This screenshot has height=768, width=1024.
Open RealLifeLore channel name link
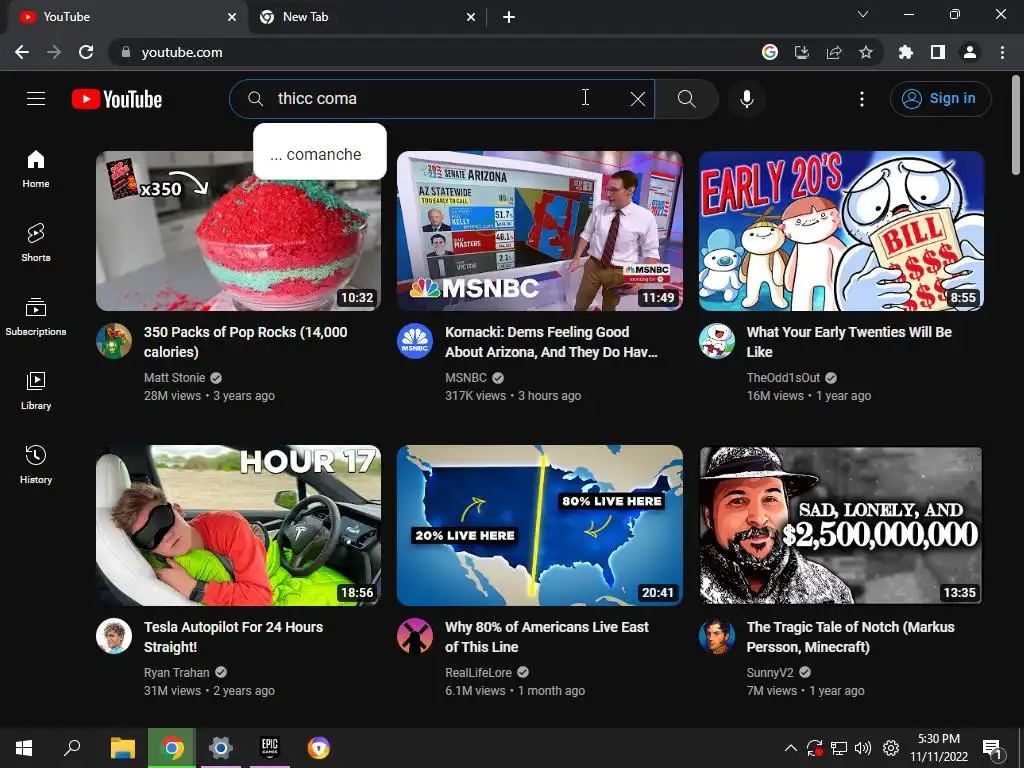(478, 673)
